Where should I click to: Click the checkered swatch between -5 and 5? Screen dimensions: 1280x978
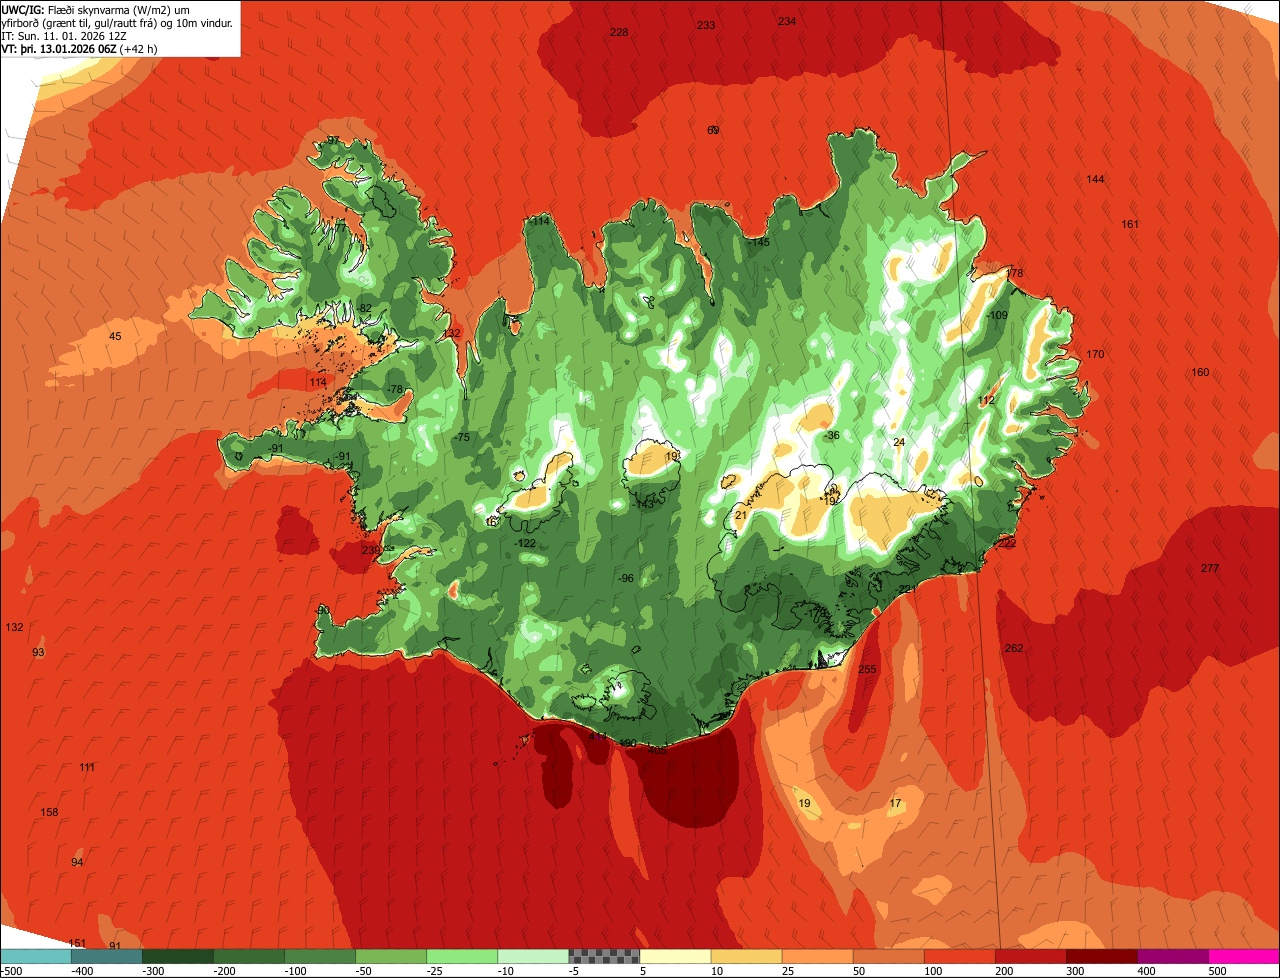tap(604, 957)
